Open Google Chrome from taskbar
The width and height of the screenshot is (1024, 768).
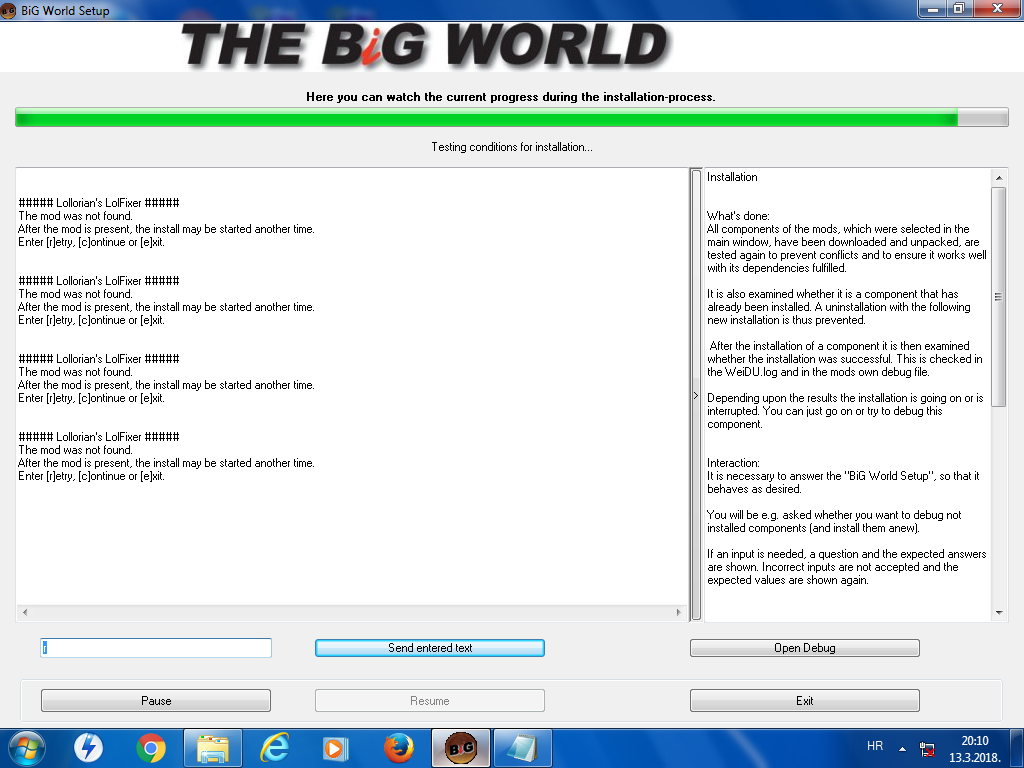pos(151,748)
